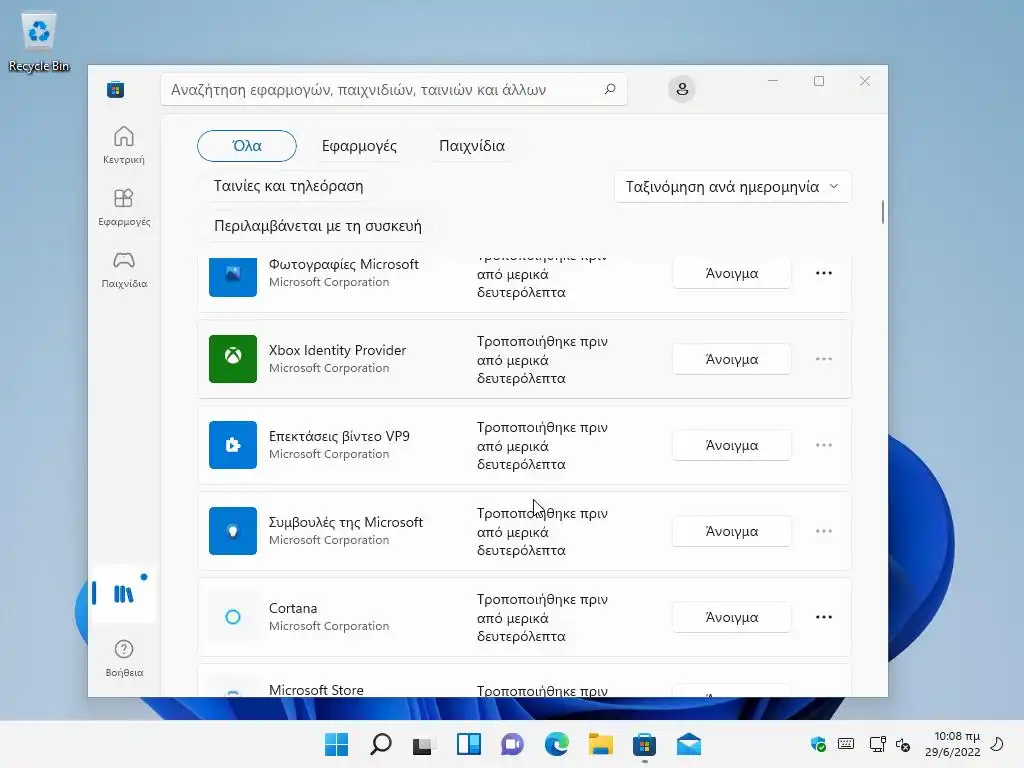The width and height of the screenshot is (1024, 768).
Task: Open the Κεντρική home icon in sidebar
Action: 123,145
